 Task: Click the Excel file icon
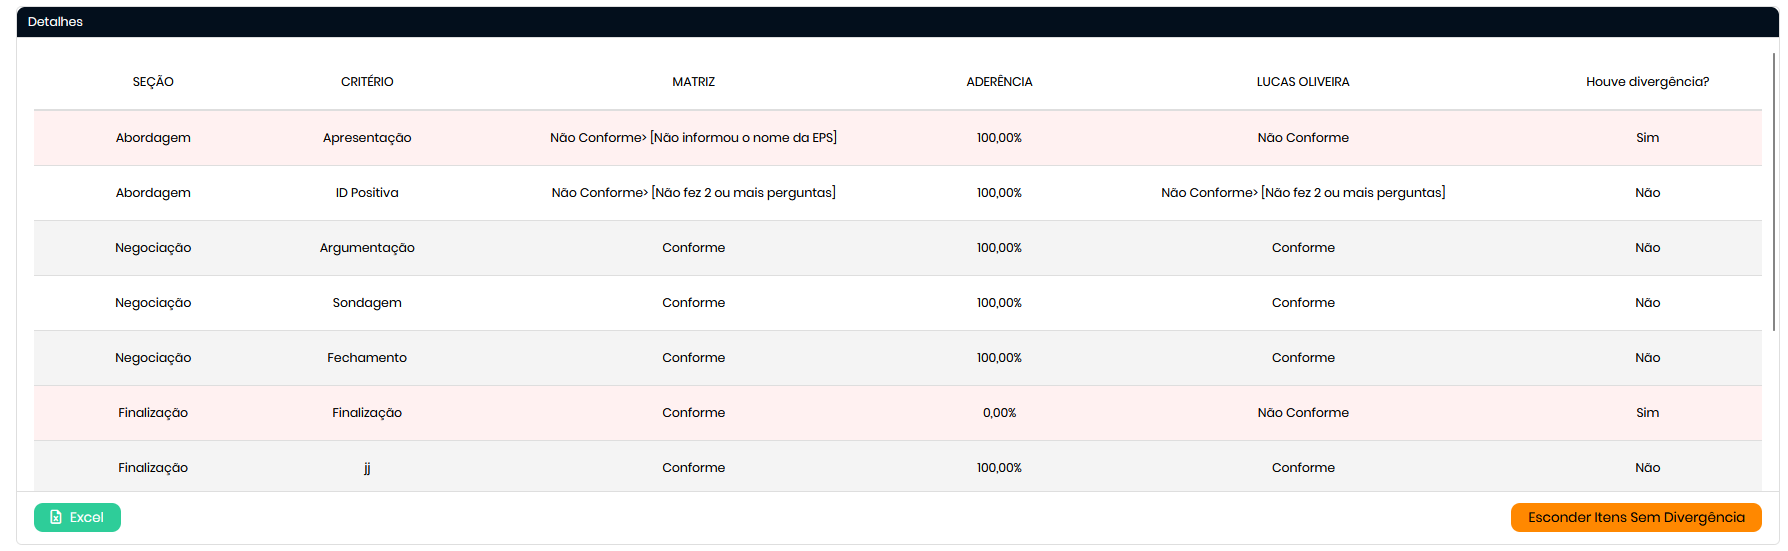click(x=56, y=518)
